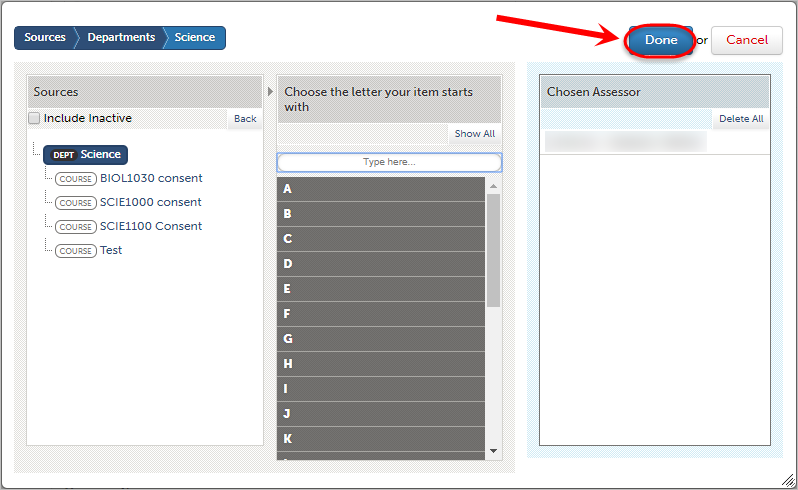
Task: Collapse panel with arrow beside Sources header
Action: click(x=270, y=92)
